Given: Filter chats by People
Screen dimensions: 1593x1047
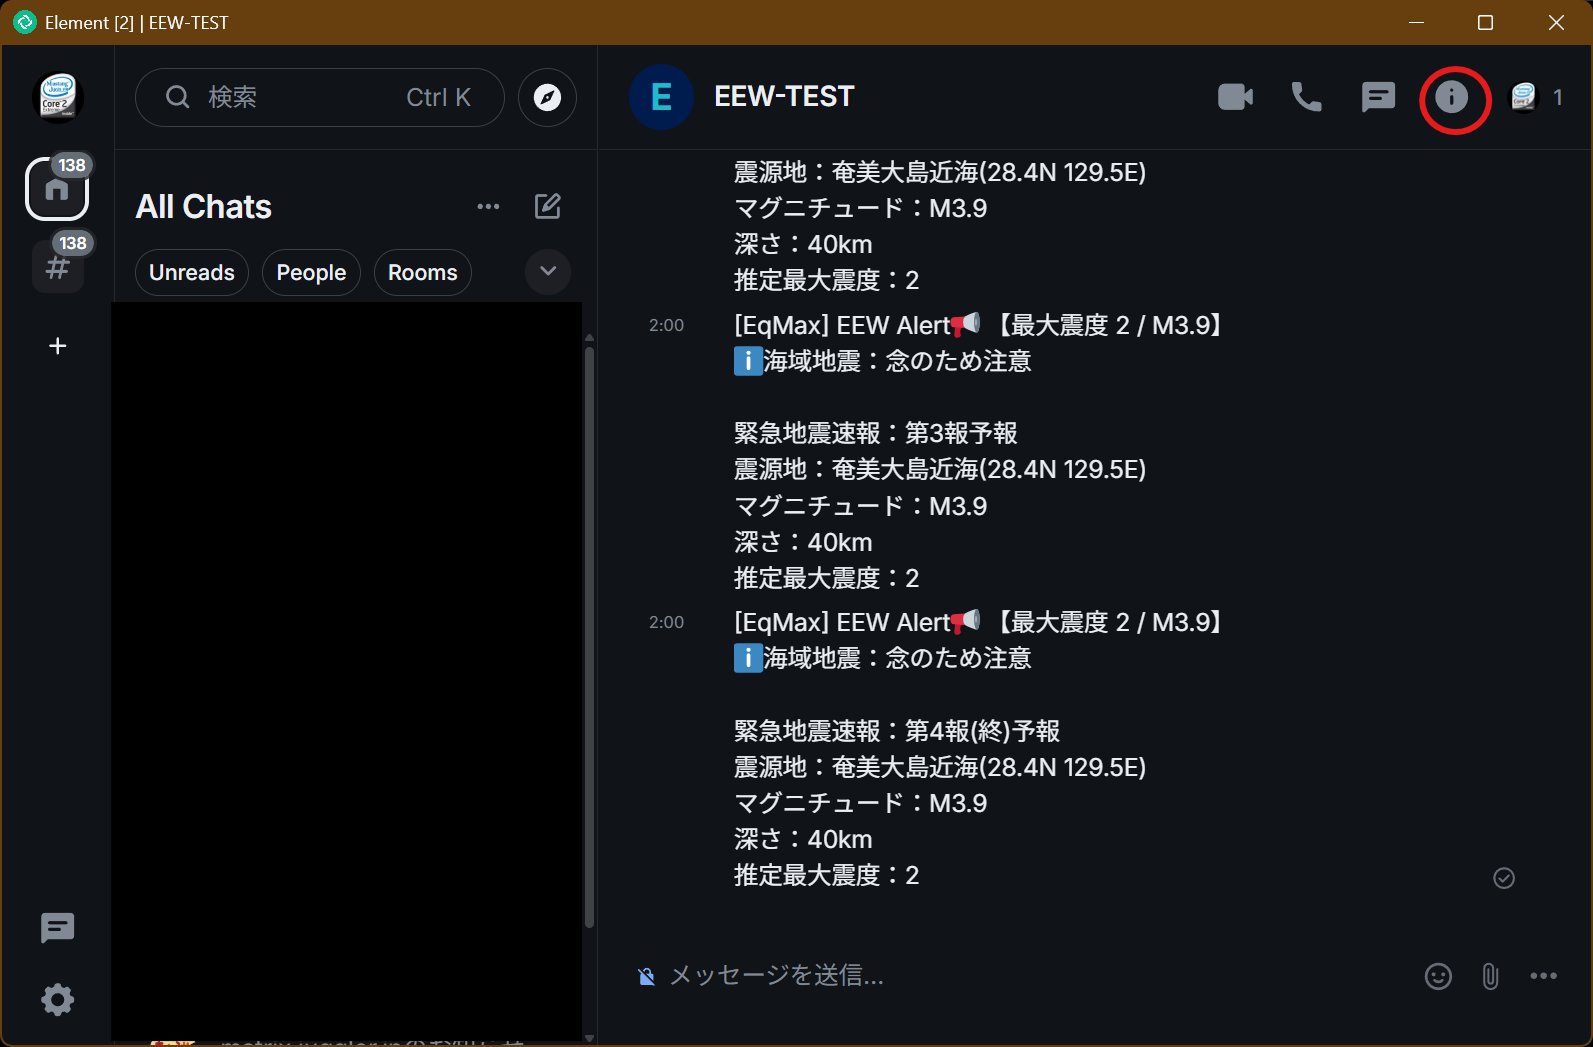Looking at the screenshot, I should pos(311,273).
